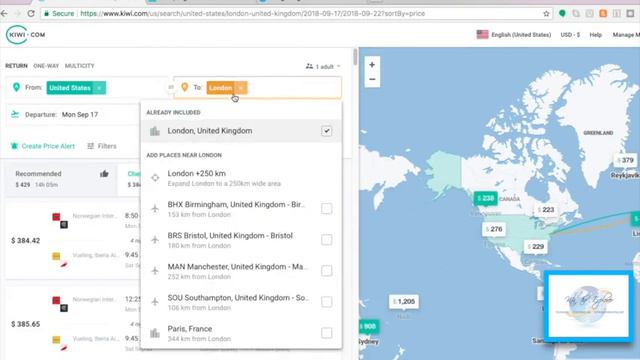Click the plane icon beside SOU Southampton
Viewport: 640px width, 360px height.
pos(155,302)
